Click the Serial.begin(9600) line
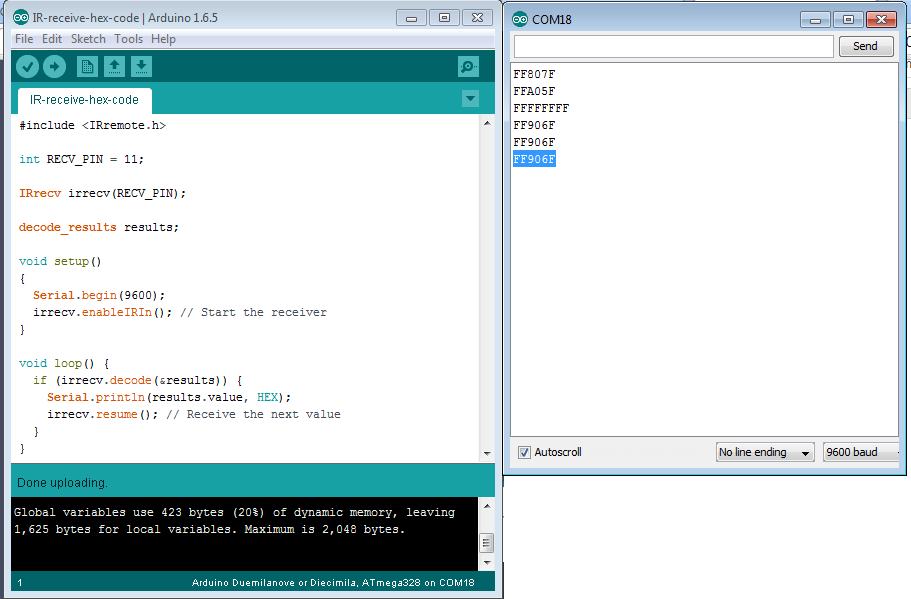911x599 pixels. (x=99, y=295)
